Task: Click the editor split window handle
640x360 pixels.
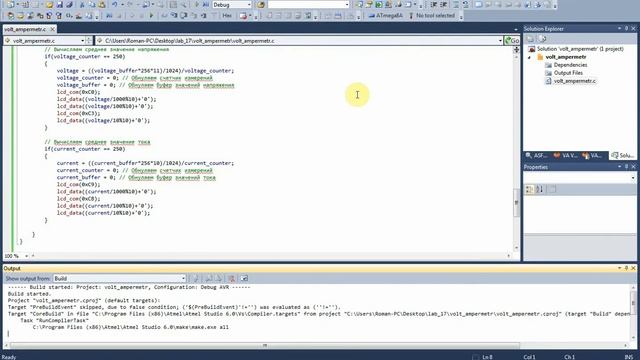Action: coord(516,49)
